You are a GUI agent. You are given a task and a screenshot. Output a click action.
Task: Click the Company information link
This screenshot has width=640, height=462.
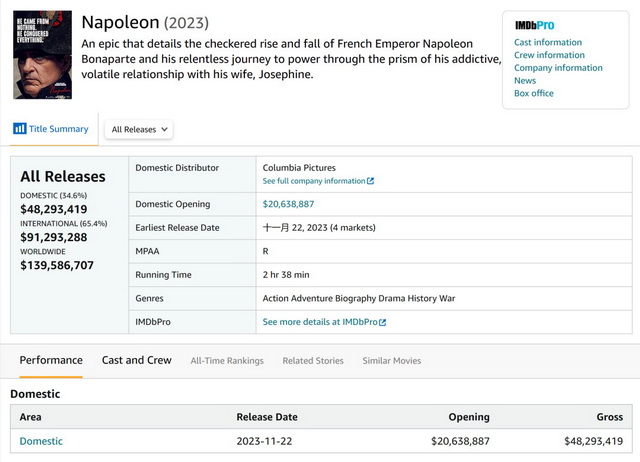point(558,68)
